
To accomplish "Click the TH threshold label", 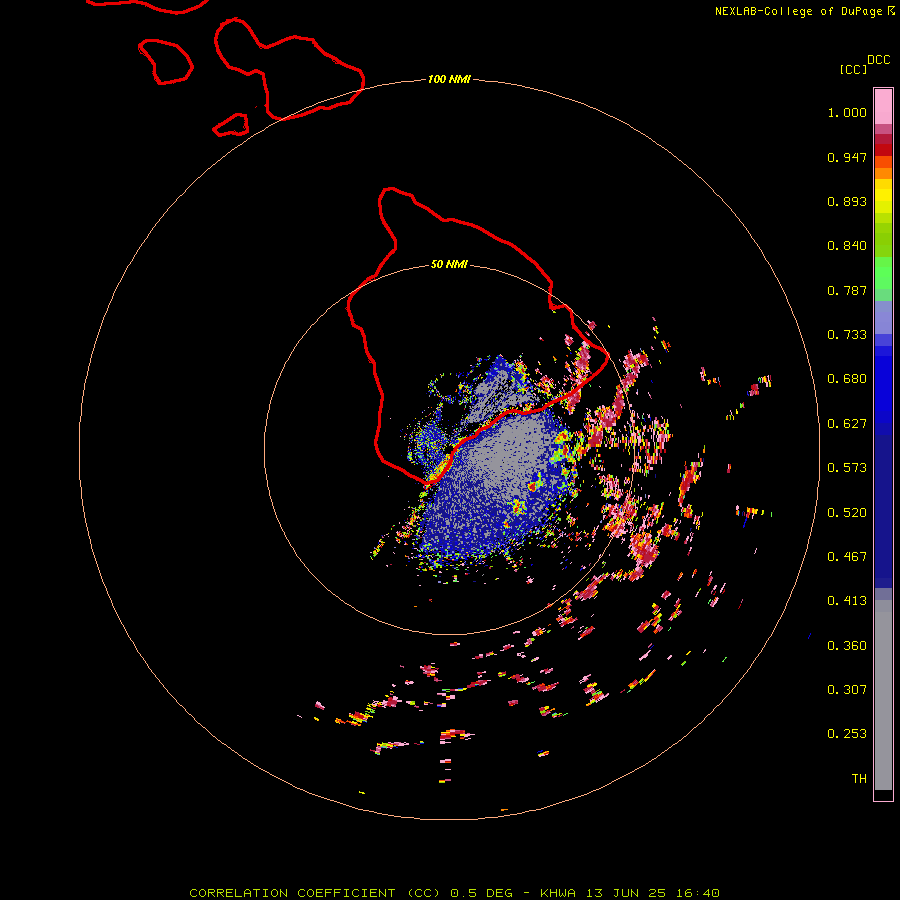I will click(859, 779).
